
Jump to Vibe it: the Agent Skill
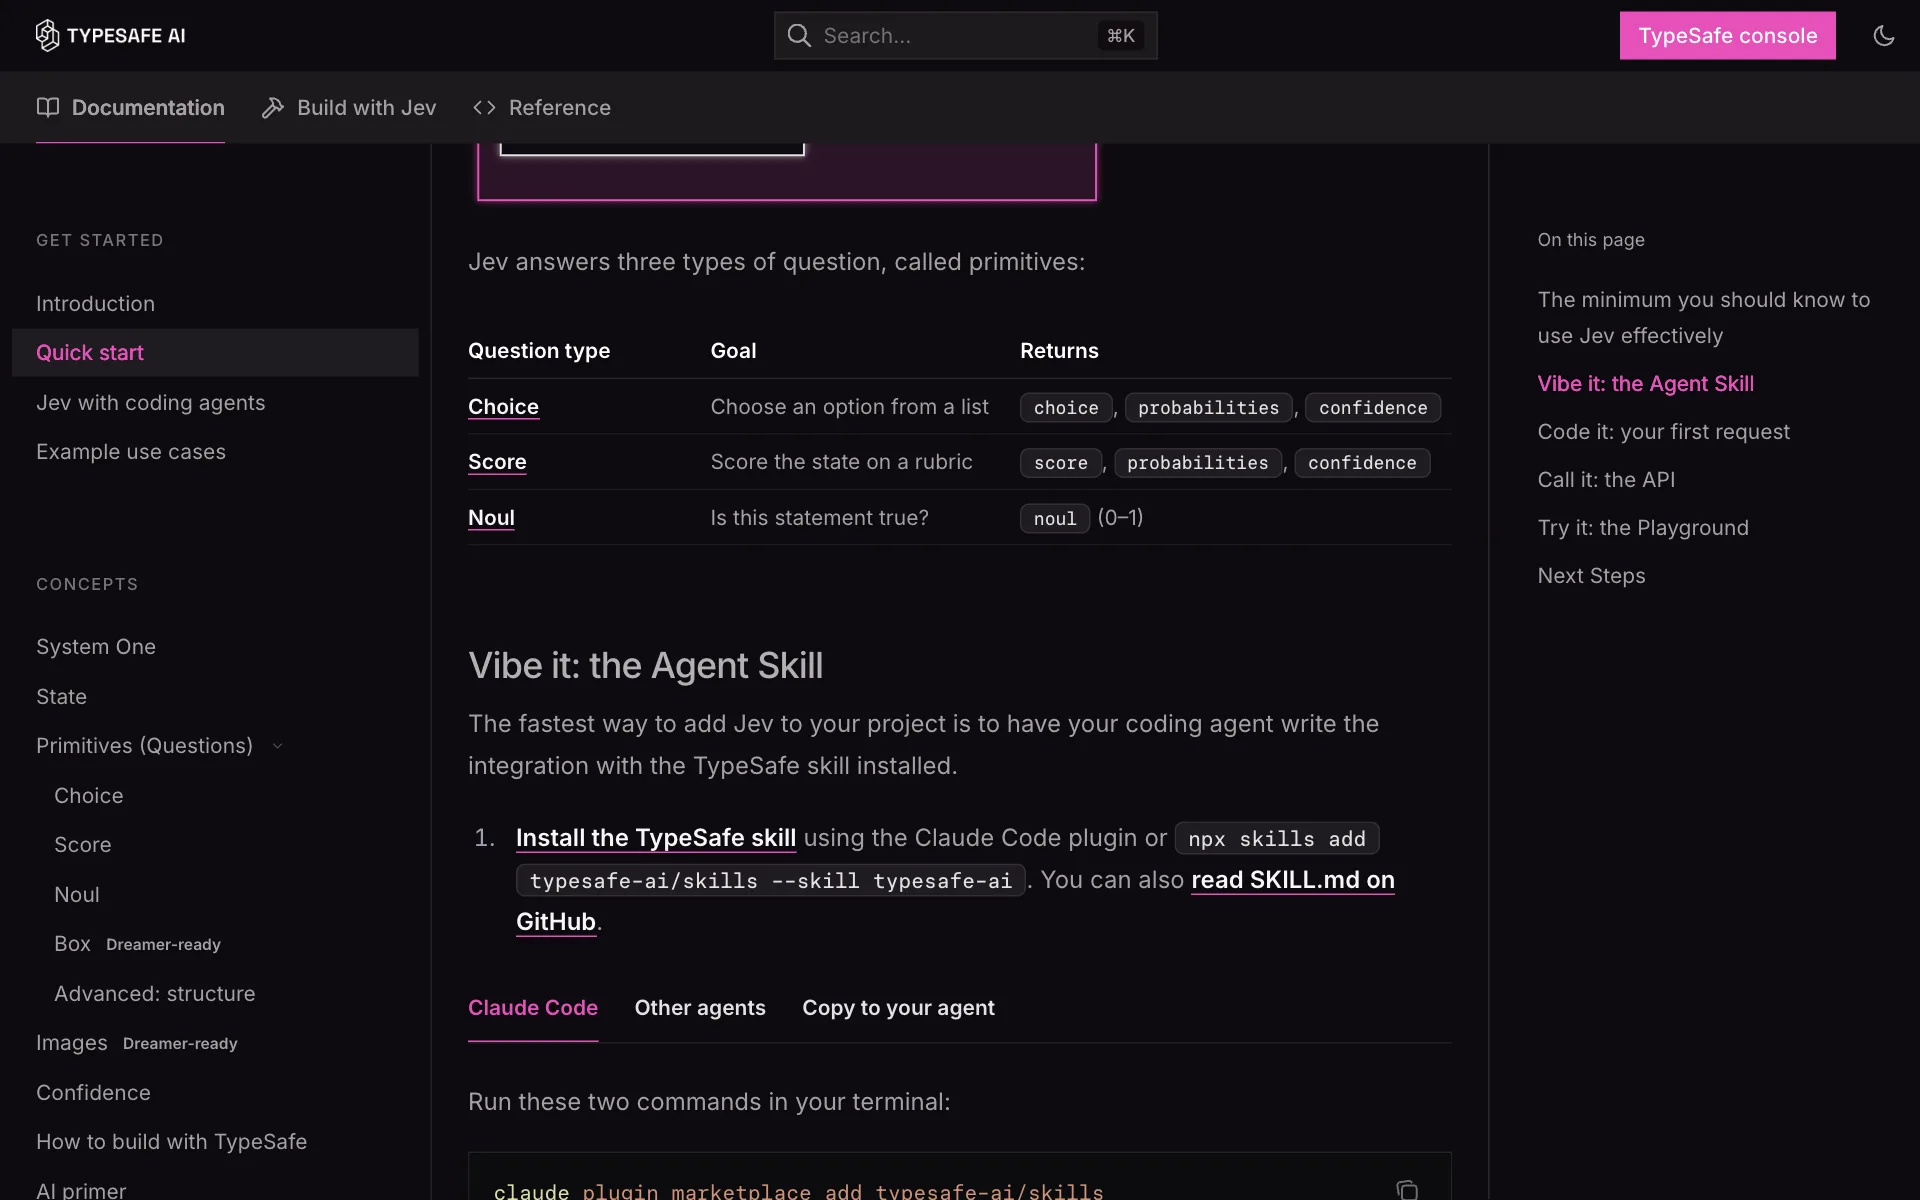(1645, 384)
